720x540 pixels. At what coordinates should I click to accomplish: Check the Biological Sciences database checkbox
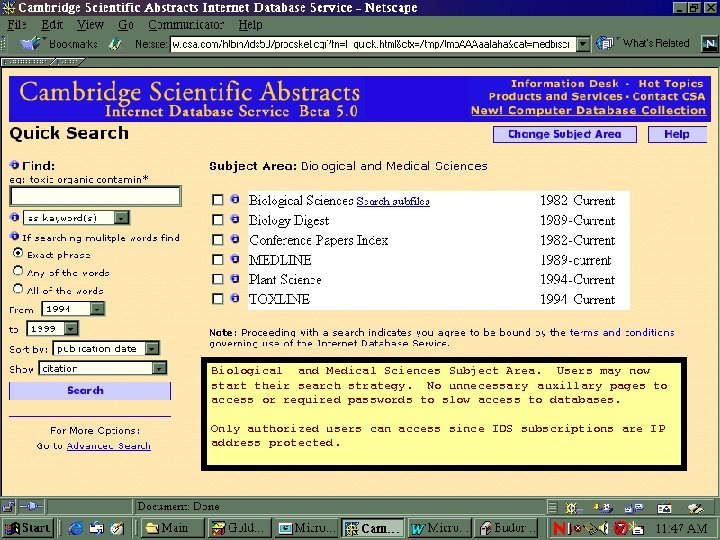click(218, 200)
